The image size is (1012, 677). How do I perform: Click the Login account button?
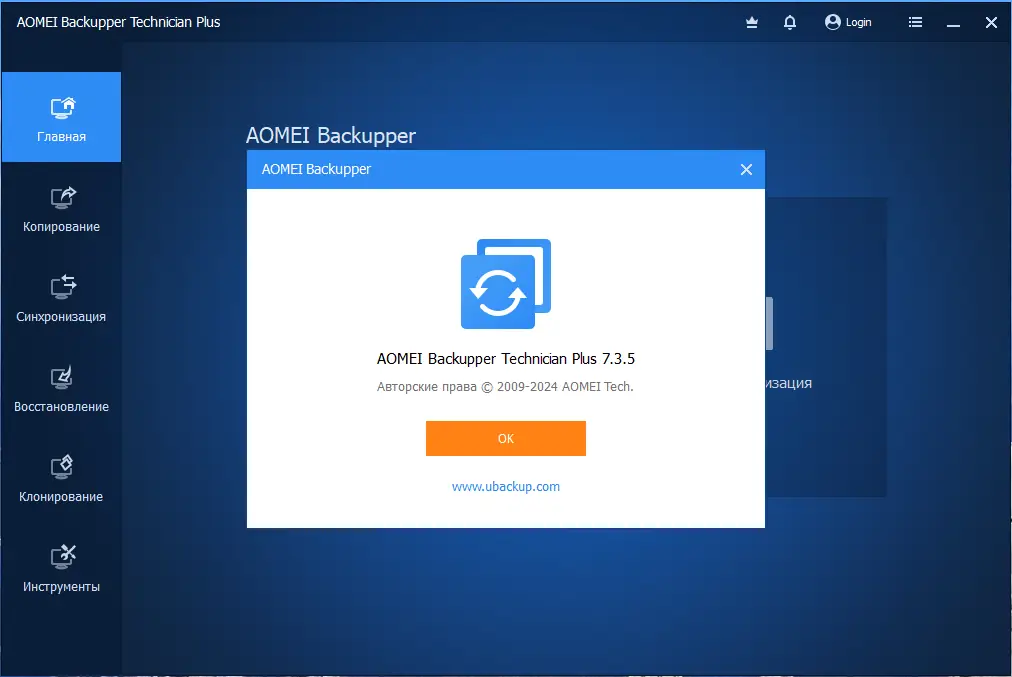(848, 22)
